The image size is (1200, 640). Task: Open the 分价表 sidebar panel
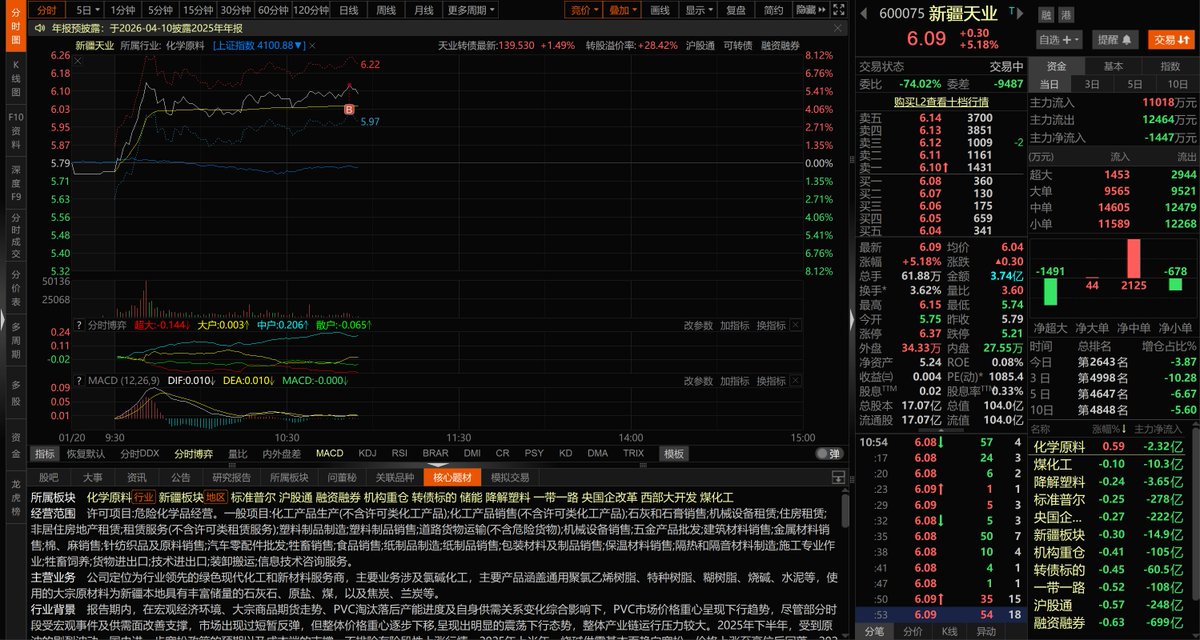coord(15,287)
